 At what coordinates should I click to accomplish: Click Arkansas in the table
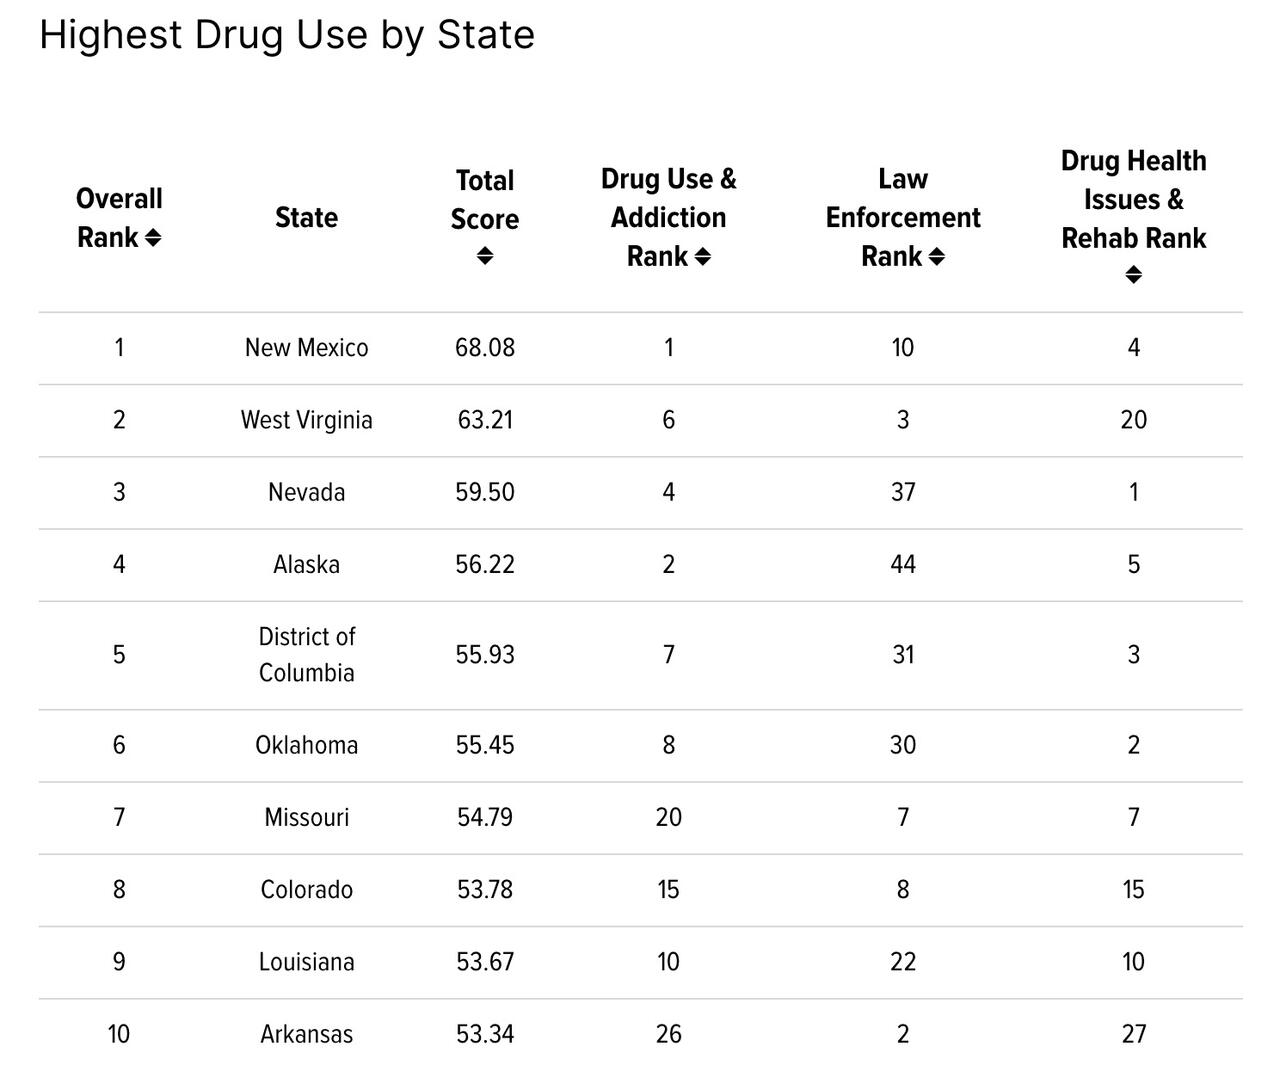pos(306,1034)
